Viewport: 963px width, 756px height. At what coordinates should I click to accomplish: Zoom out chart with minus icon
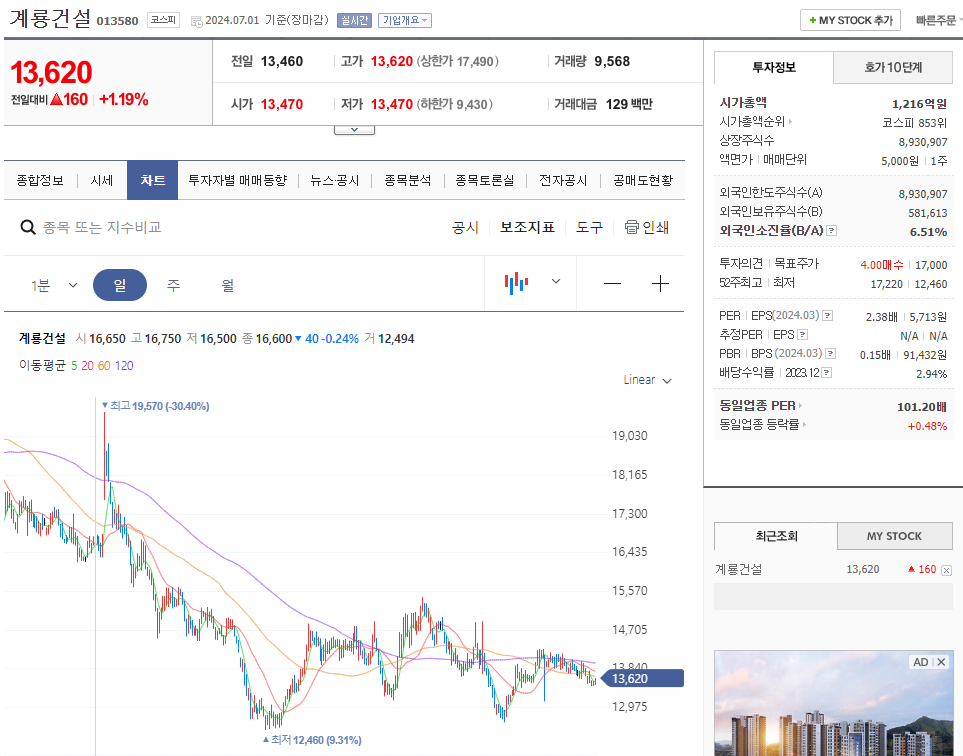(x=612, y=284)
